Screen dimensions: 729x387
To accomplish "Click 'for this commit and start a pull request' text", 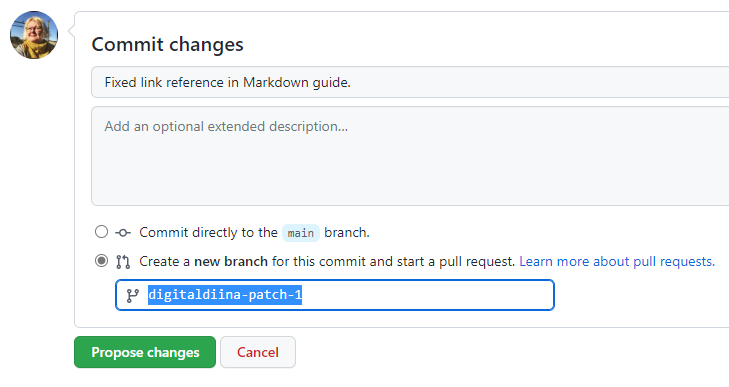I will tap(393, 261).
